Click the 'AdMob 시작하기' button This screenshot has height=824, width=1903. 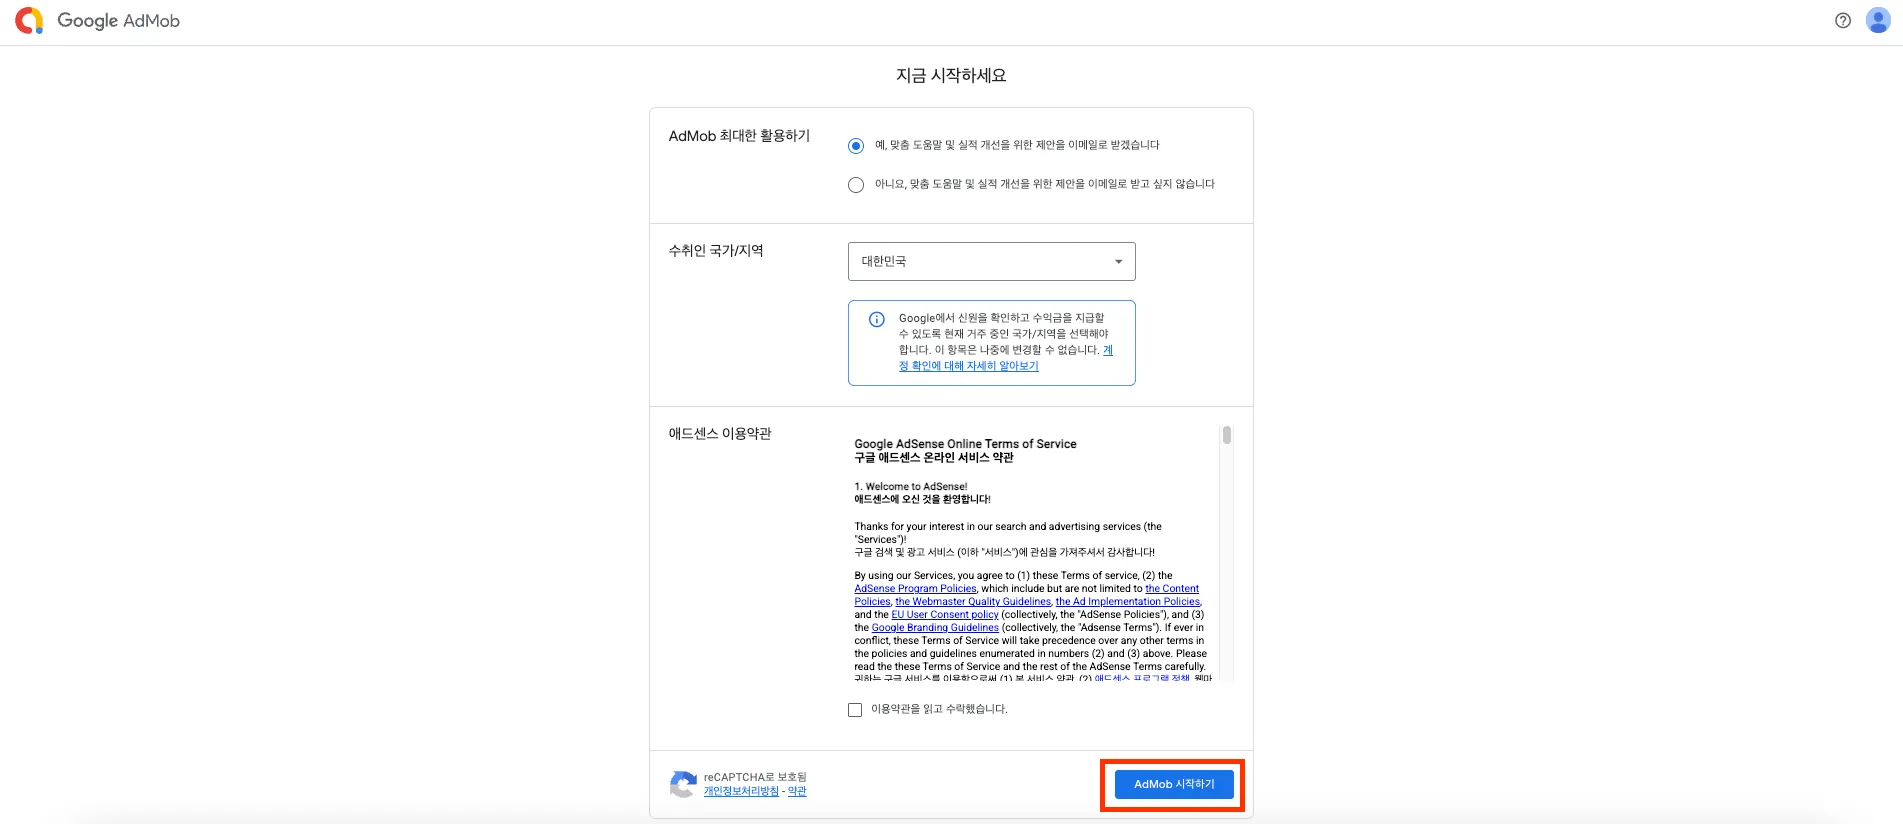pyautogui.click(x=1174, y=784)
